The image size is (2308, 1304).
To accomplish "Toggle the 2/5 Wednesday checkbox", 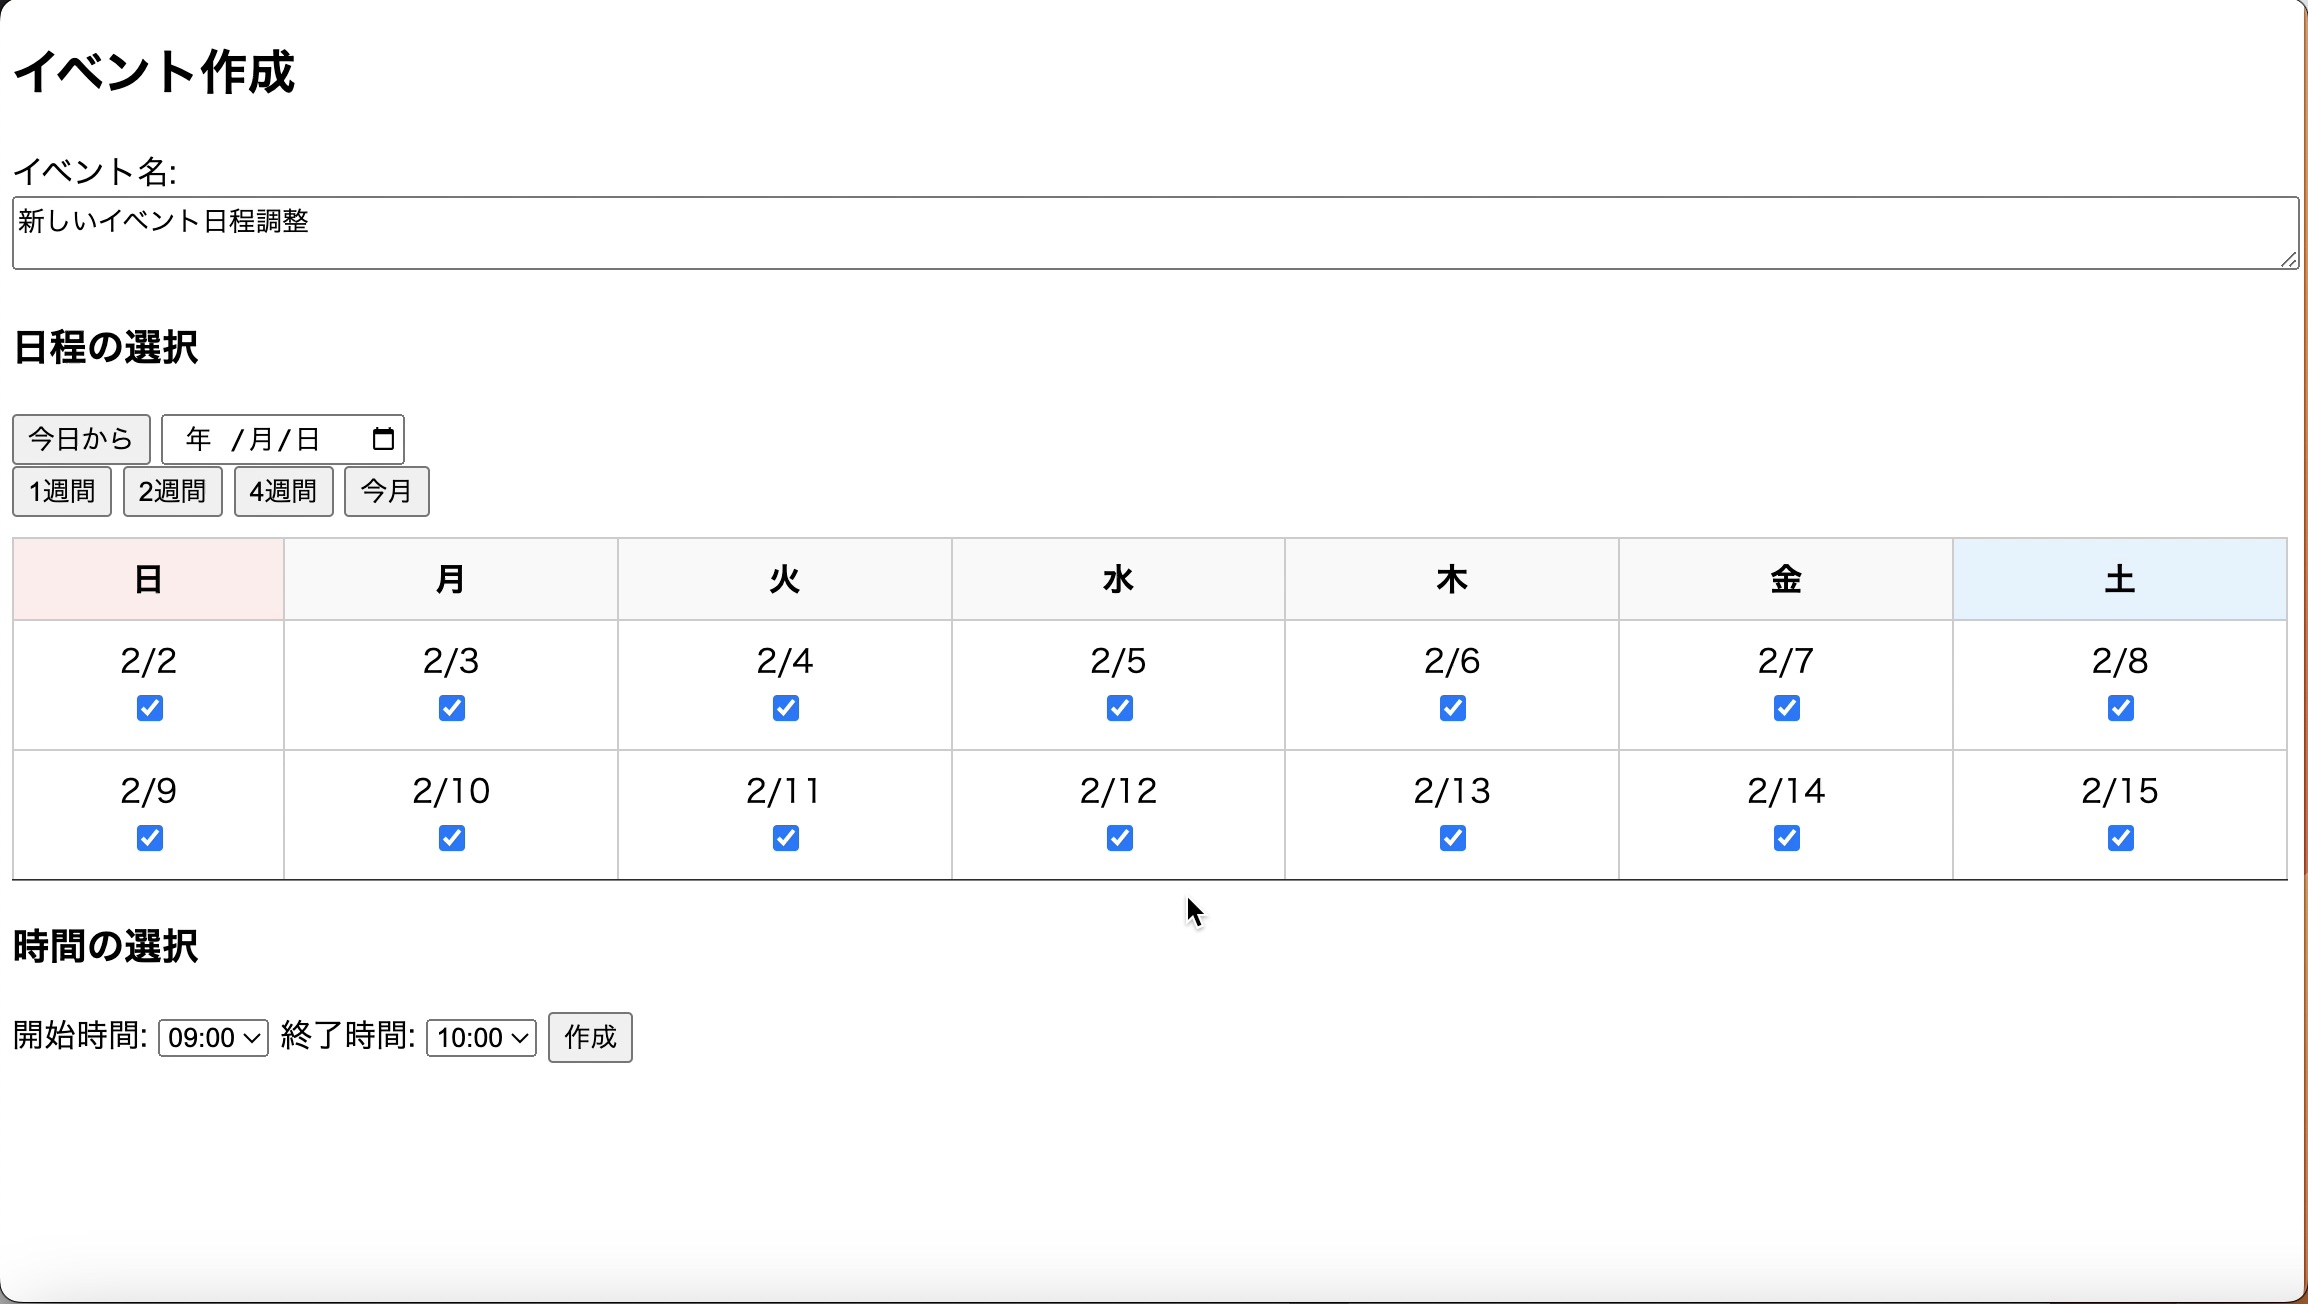I will (1120, 708).
